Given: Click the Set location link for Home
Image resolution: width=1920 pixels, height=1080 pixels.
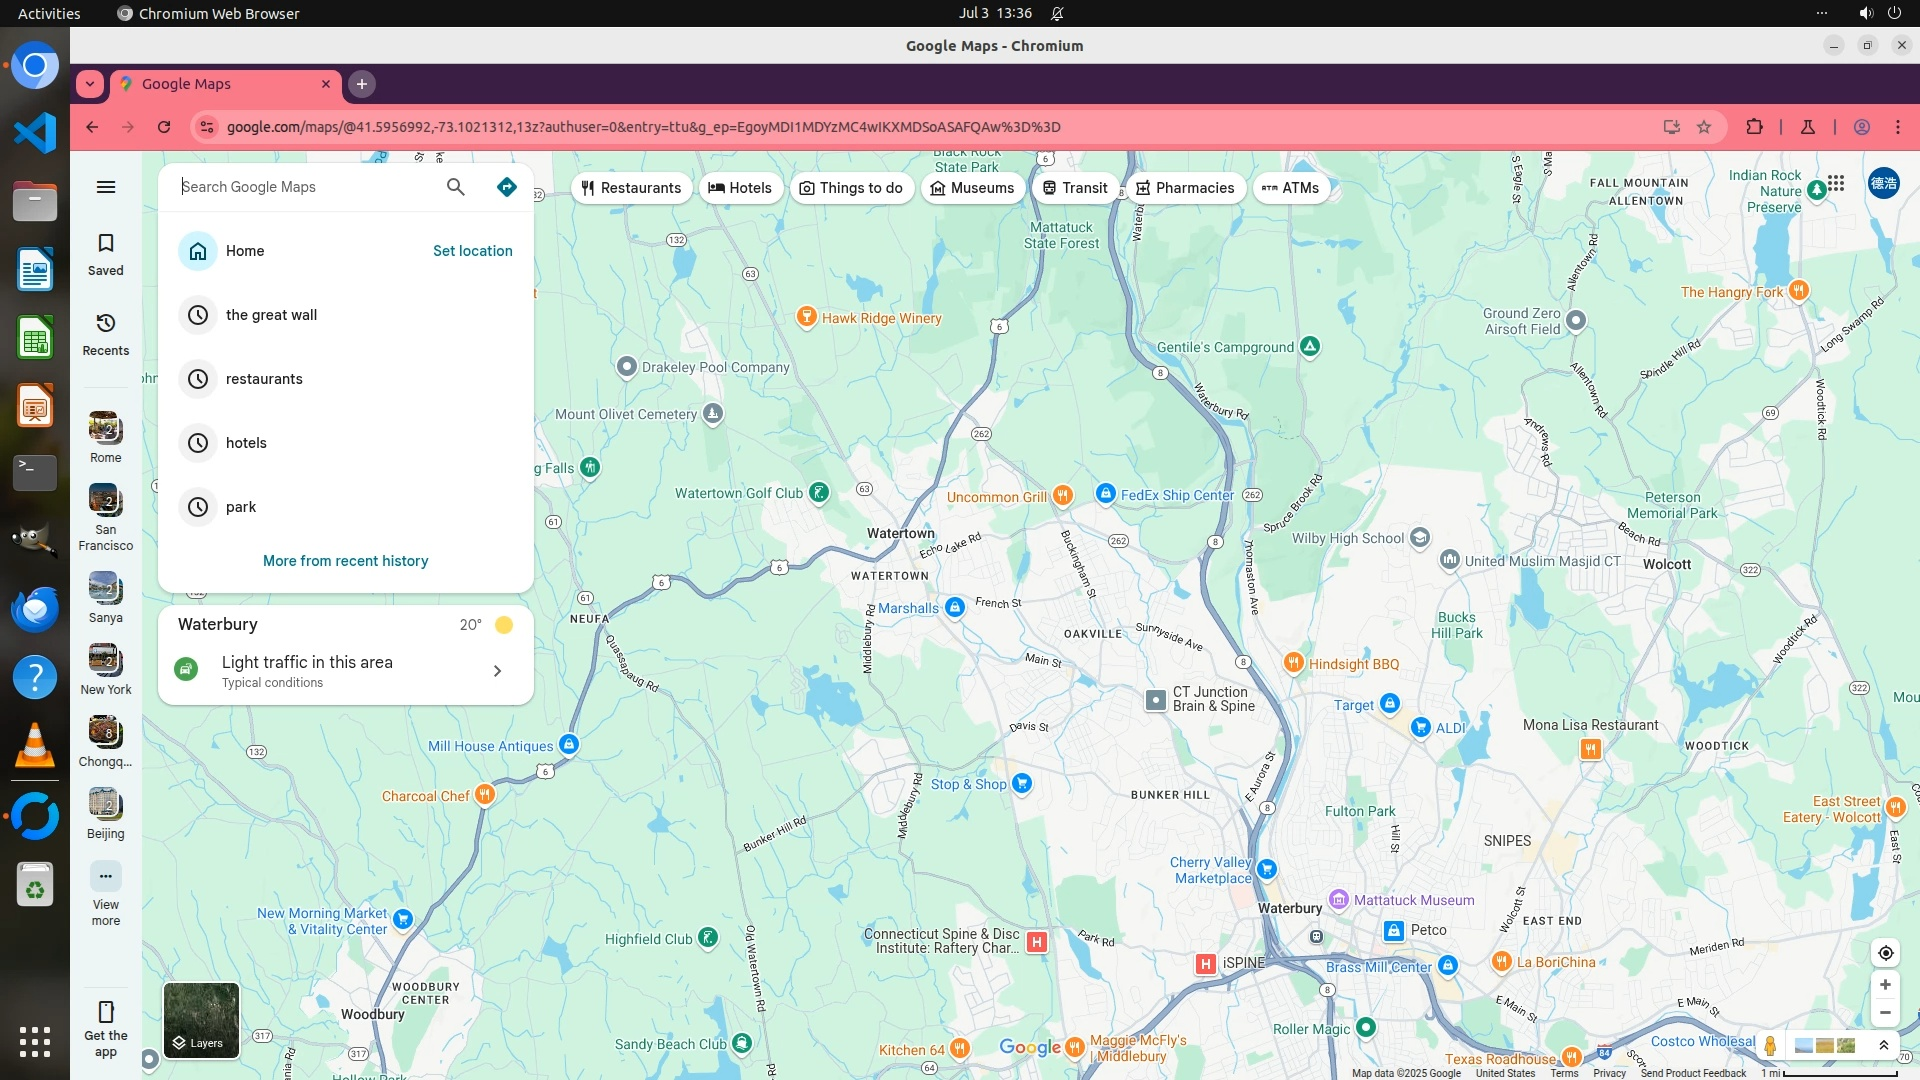Looking at the screenshot, I should click(472, 251).
